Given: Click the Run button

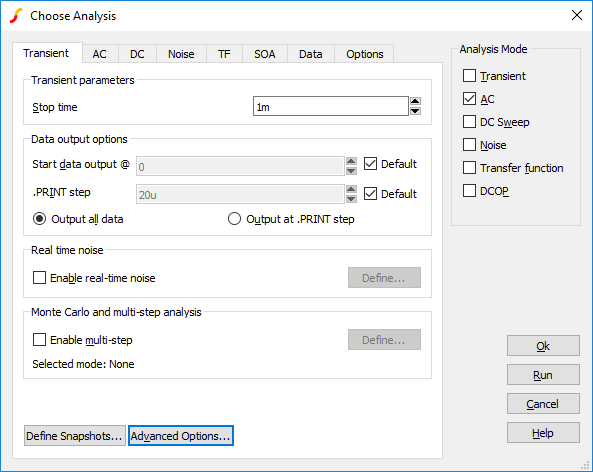Looking at the screenshot, I should [x=543, y=375].
